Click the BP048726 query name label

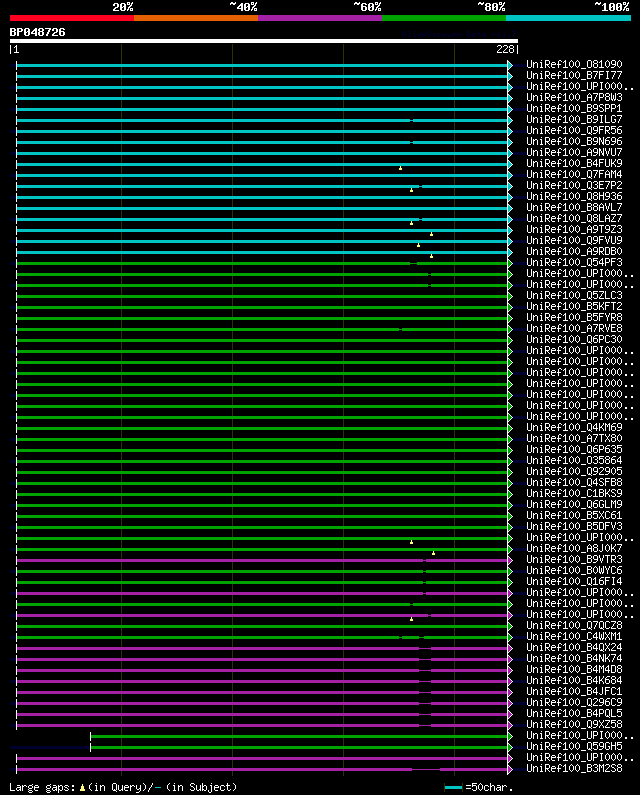click(38, 32)
